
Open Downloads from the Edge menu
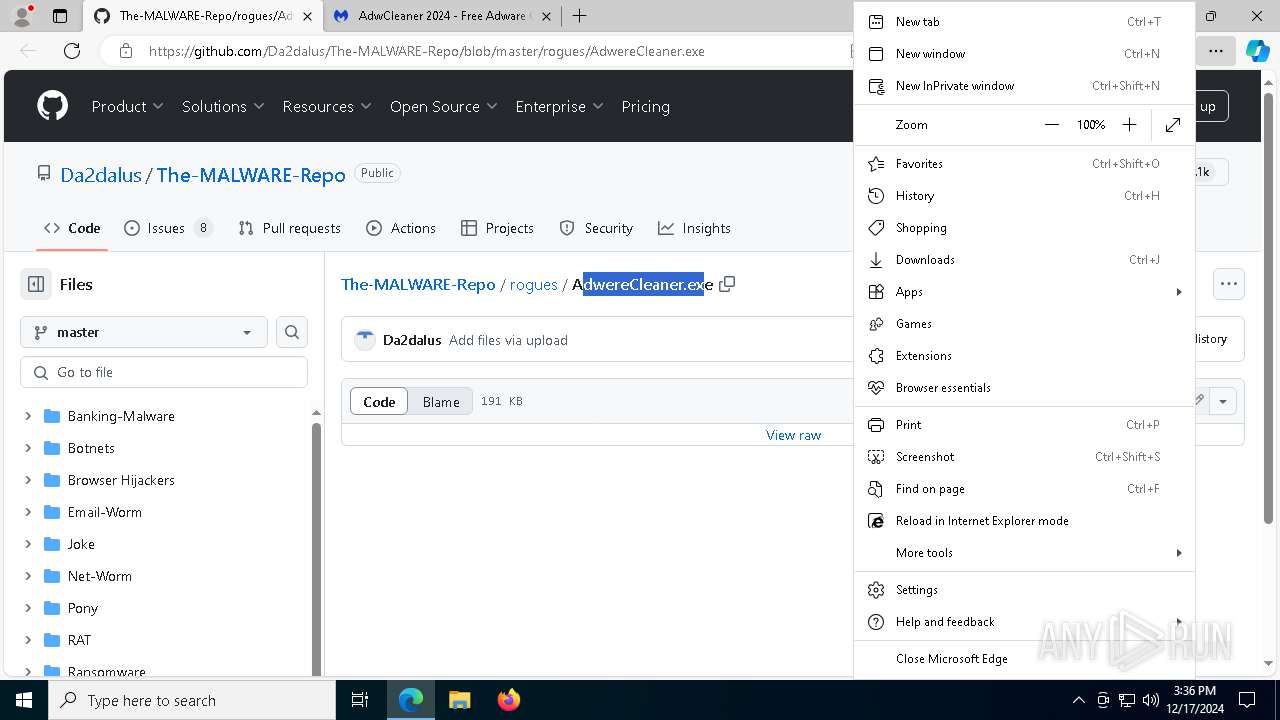pyautogui.click(x=1024, y=260)
